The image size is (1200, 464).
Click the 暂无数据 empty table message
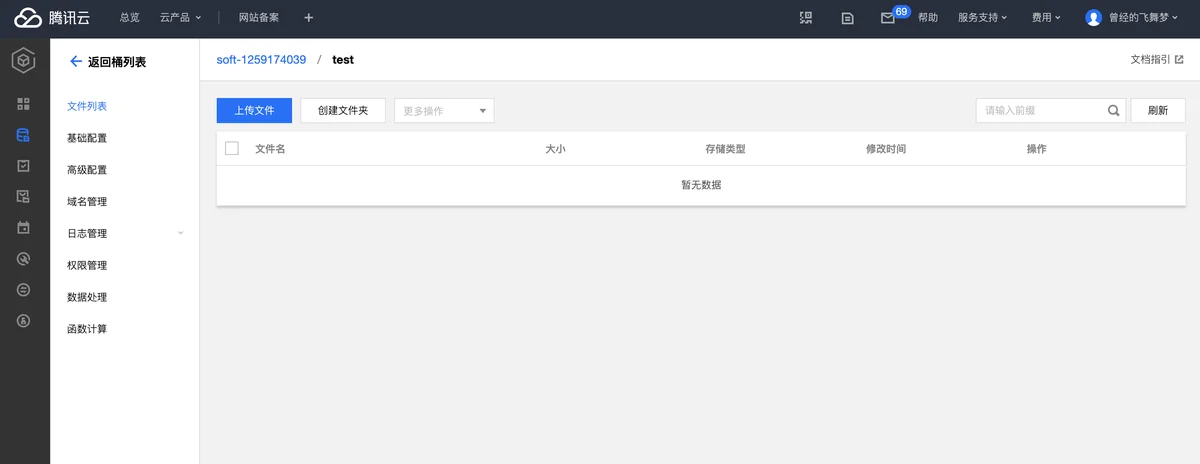pyautogui.click(x=701, y=185)
